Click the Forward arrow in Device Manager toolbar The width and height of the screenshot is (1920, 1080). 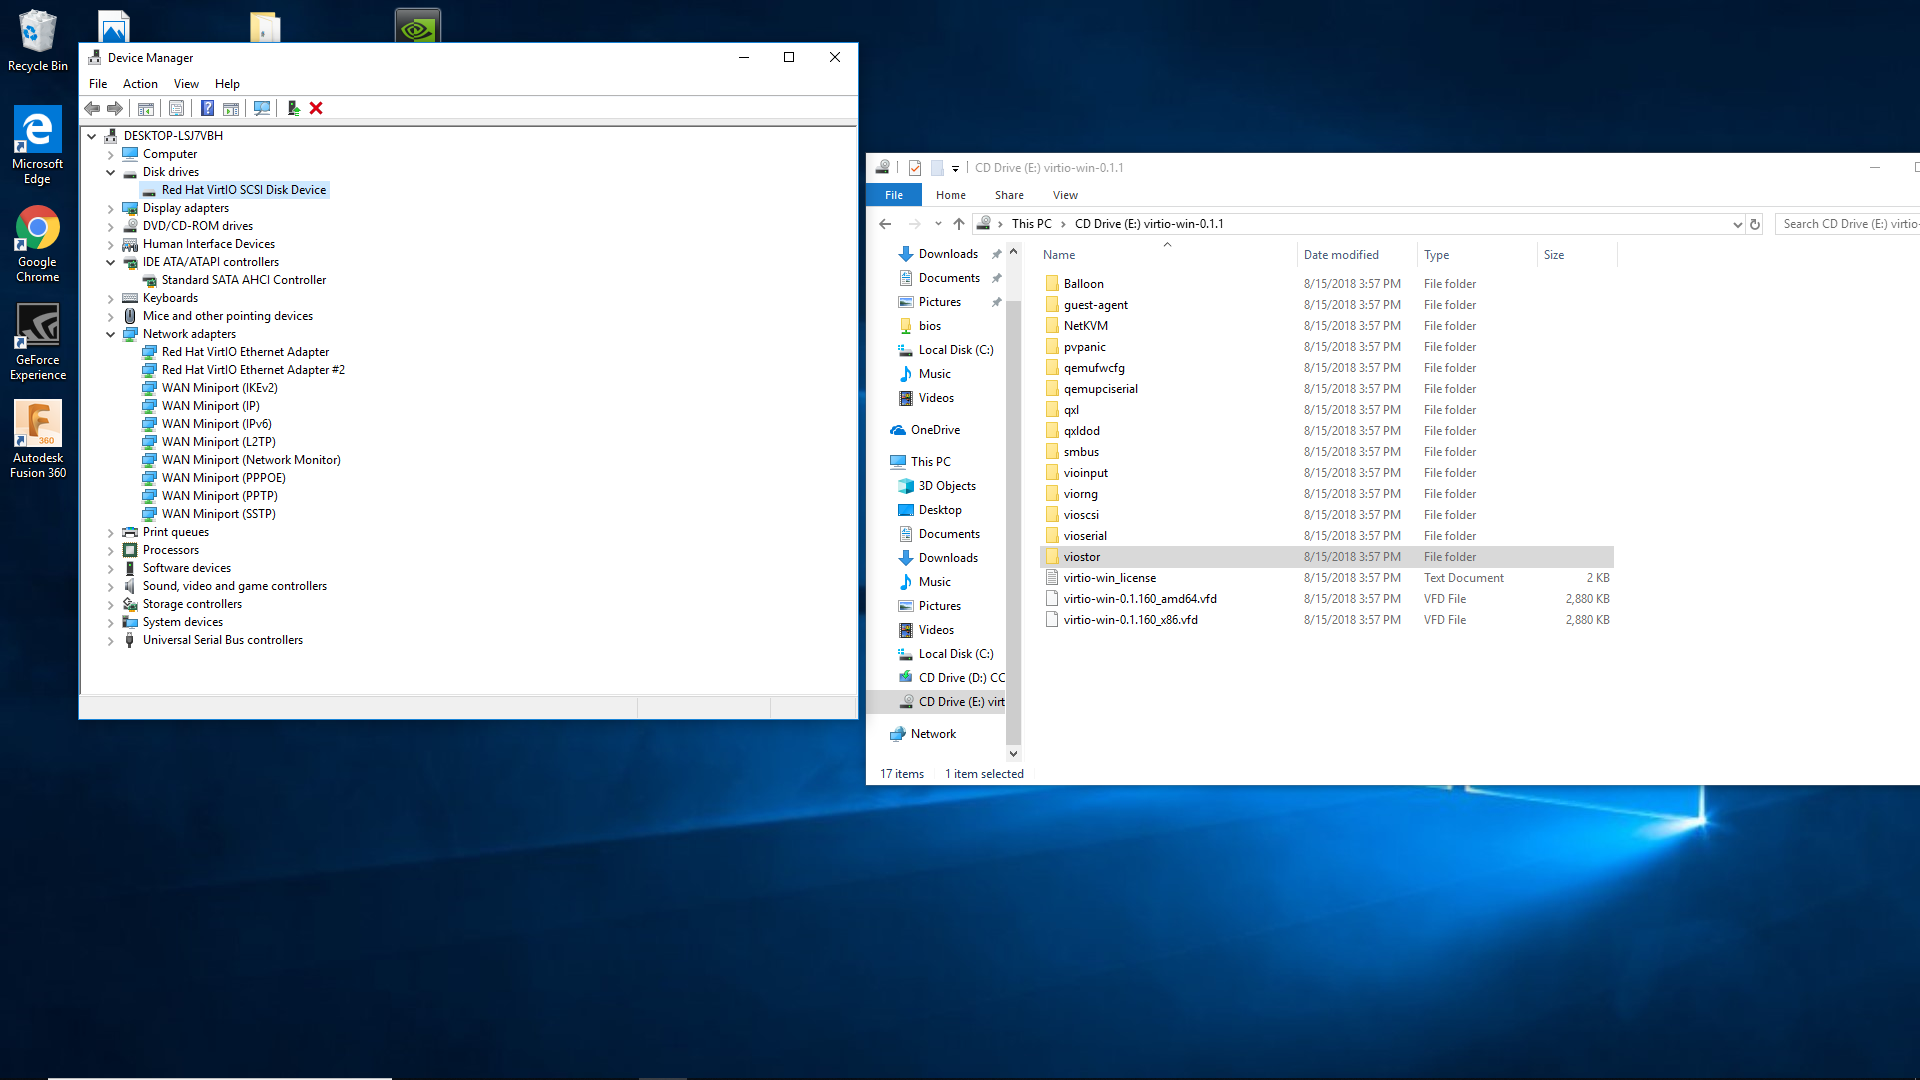(115, 108)
